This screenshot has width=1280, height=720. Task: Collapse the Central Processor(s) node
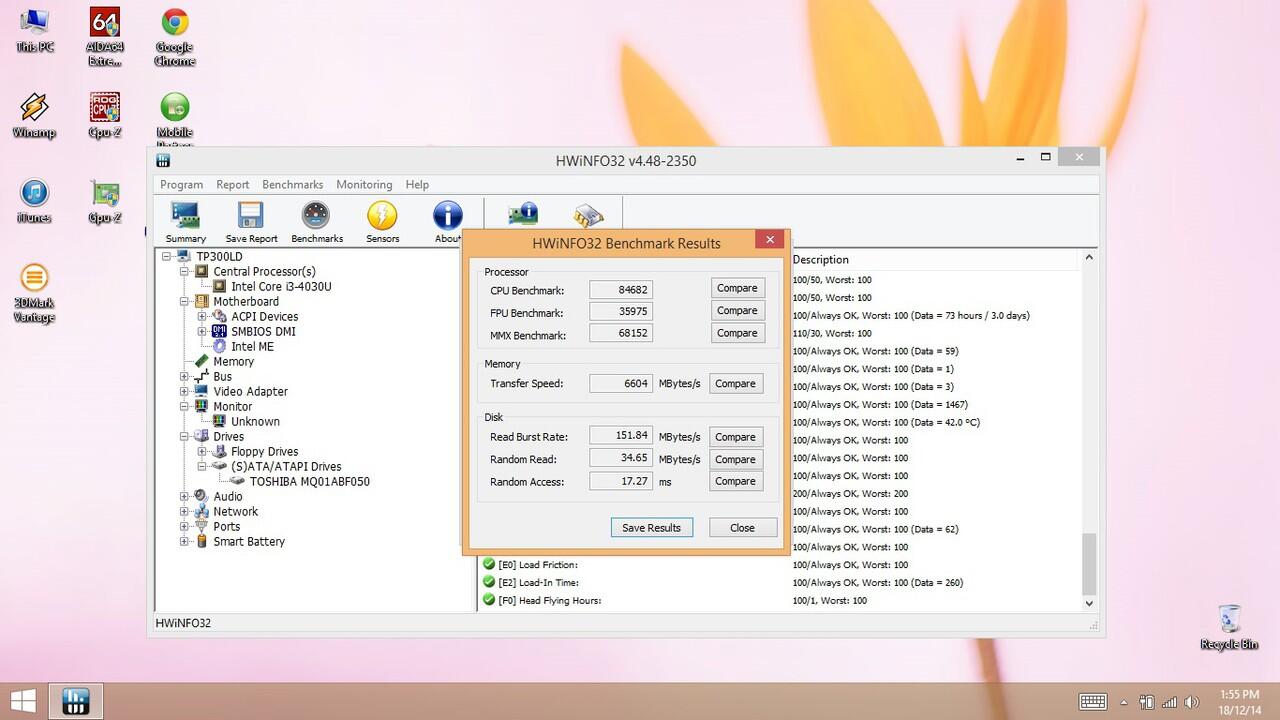184,272
